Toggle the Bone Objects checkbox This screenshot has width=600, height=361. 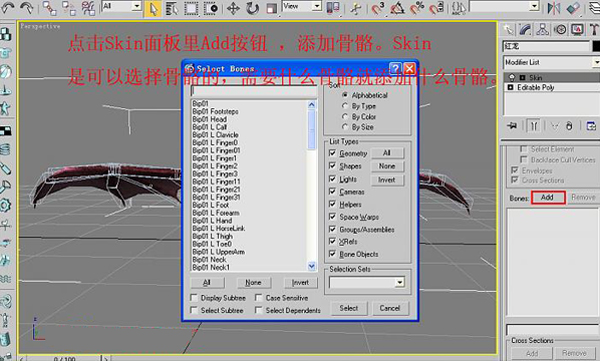click(x=333, y=254)
